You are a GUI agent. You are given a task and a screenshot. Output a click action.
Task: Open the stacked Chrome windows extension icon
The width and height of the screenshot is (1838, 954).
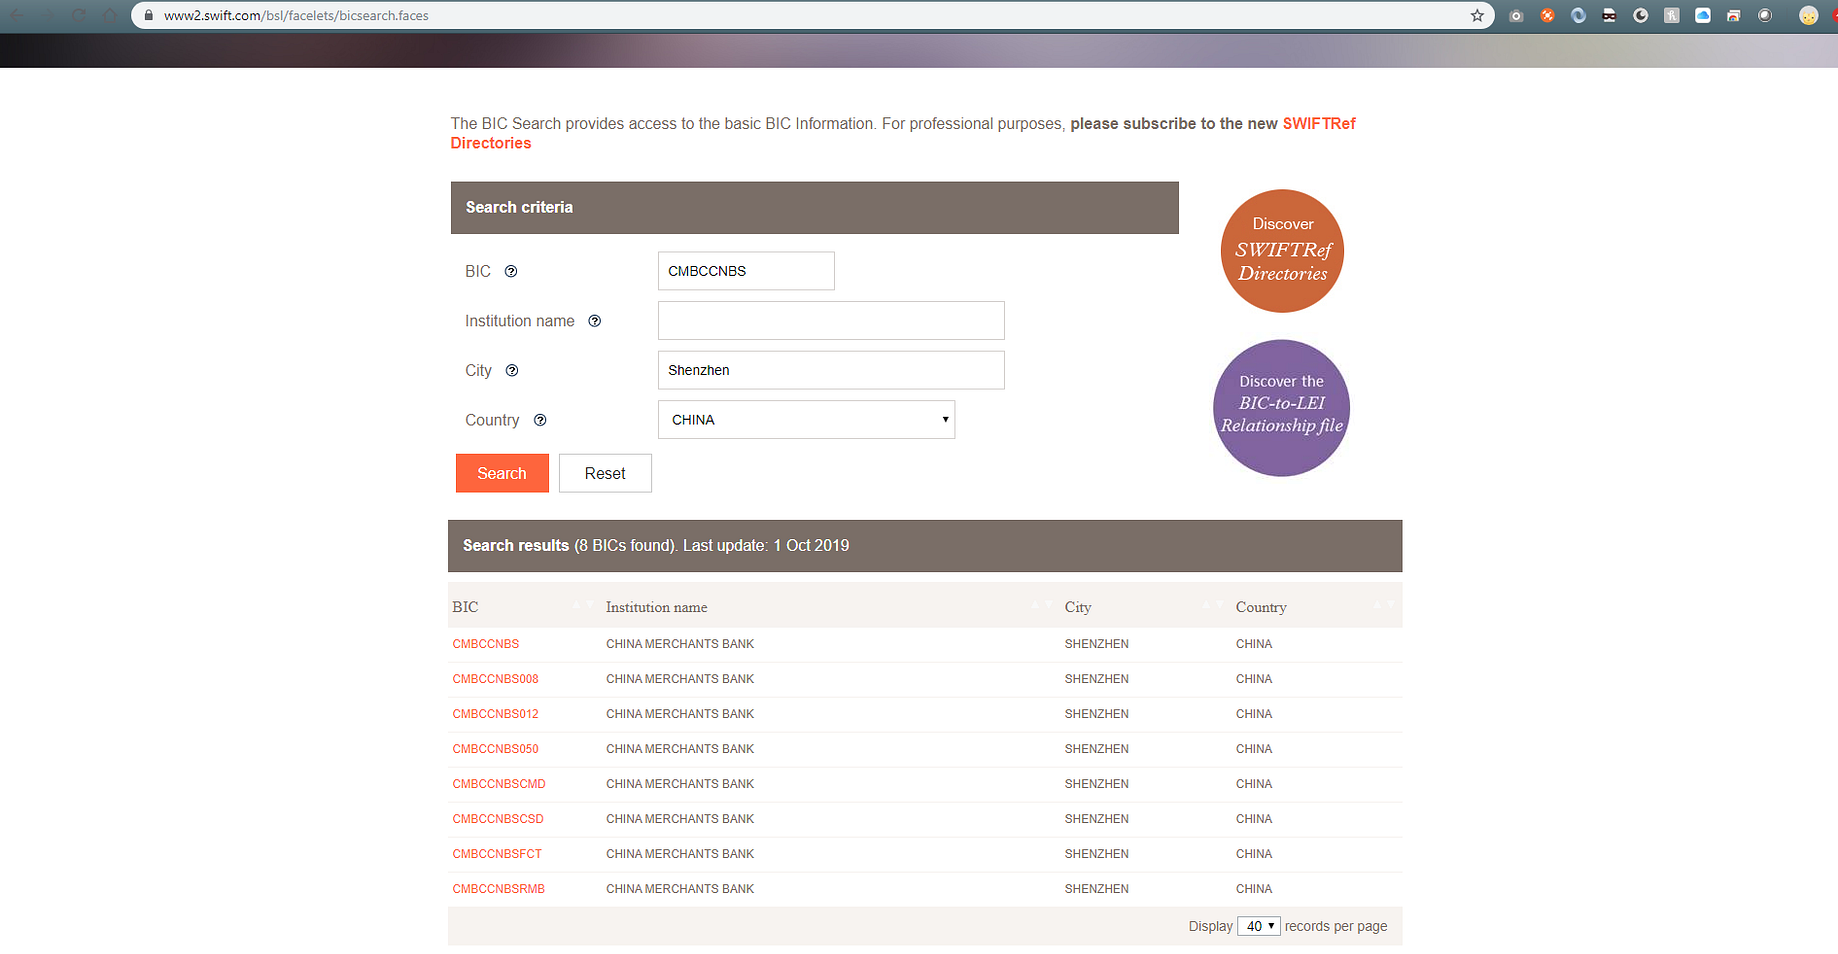click(x=1733, y=15)
